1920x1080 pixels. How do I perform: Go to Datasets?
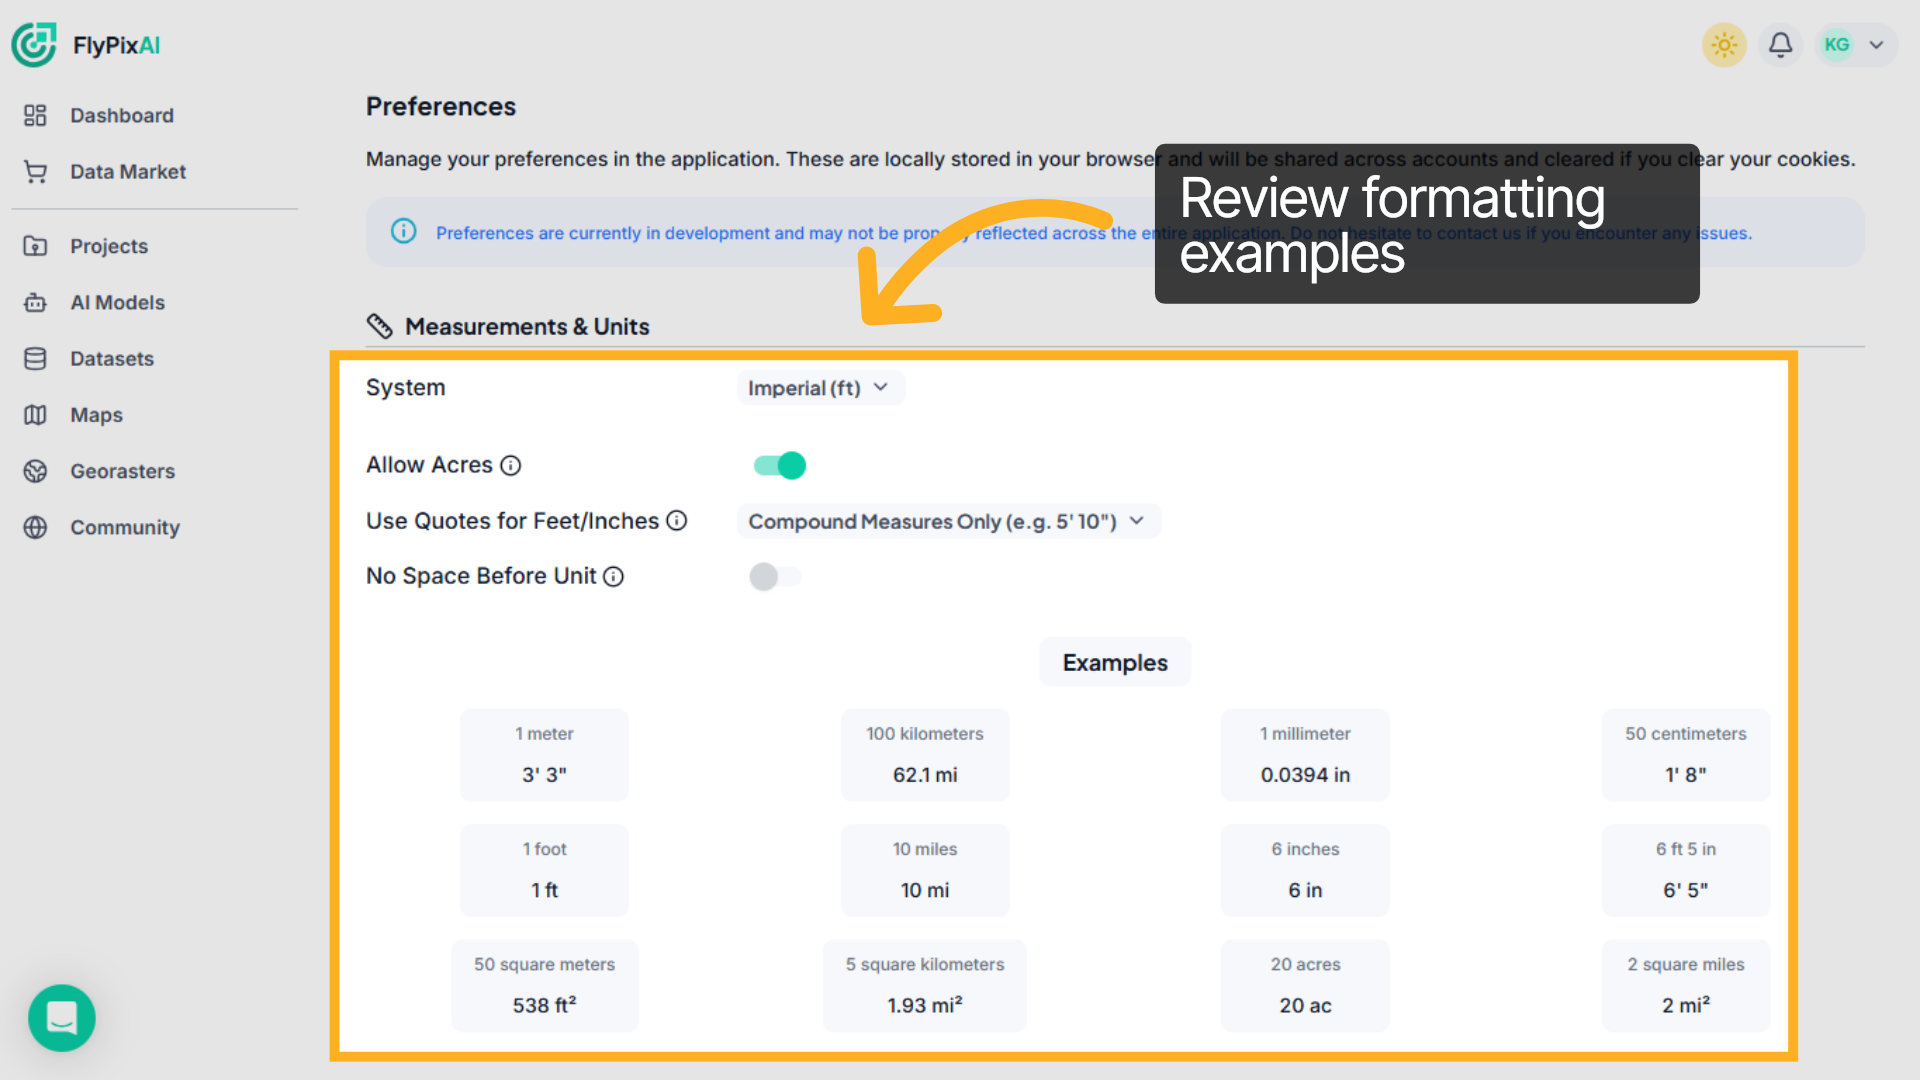click(x=112, y=359)
